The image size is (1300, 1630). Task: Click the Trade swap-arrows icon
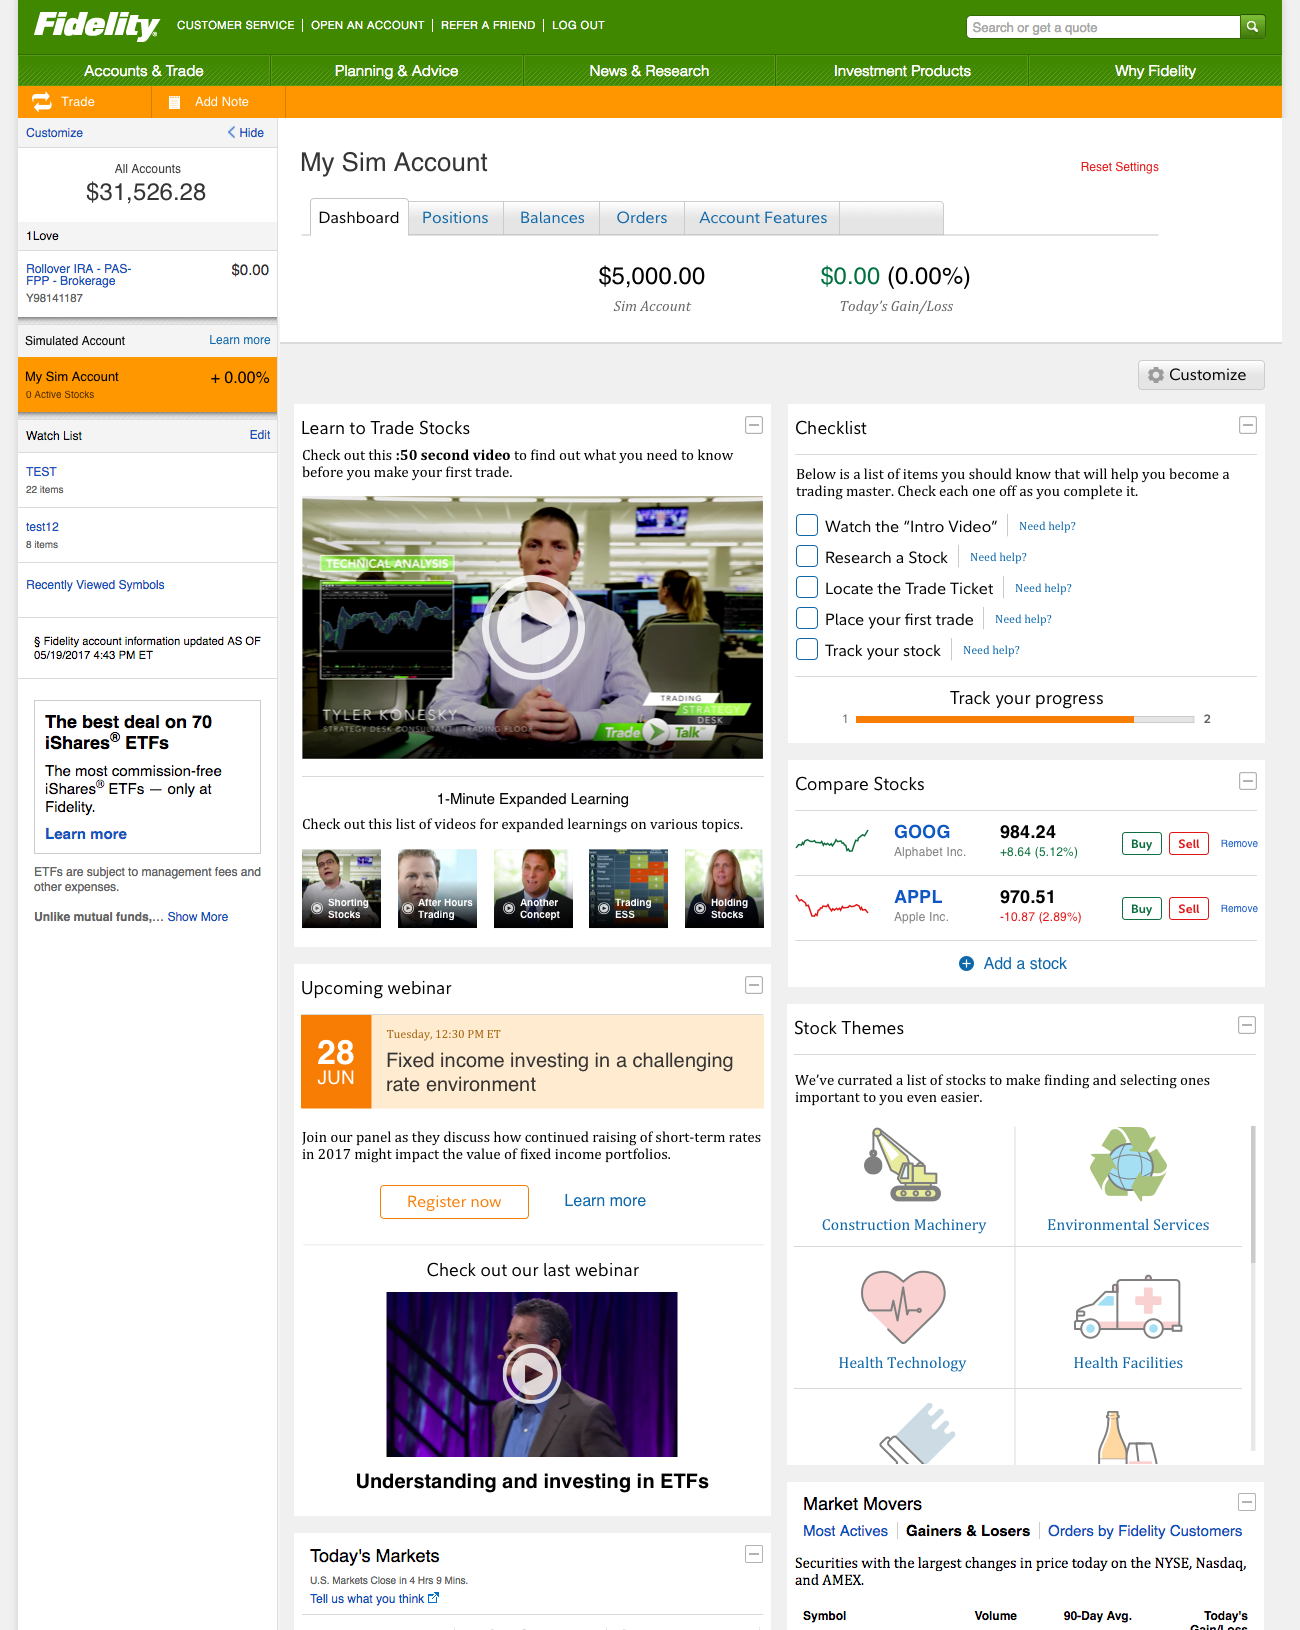point(42,102)
